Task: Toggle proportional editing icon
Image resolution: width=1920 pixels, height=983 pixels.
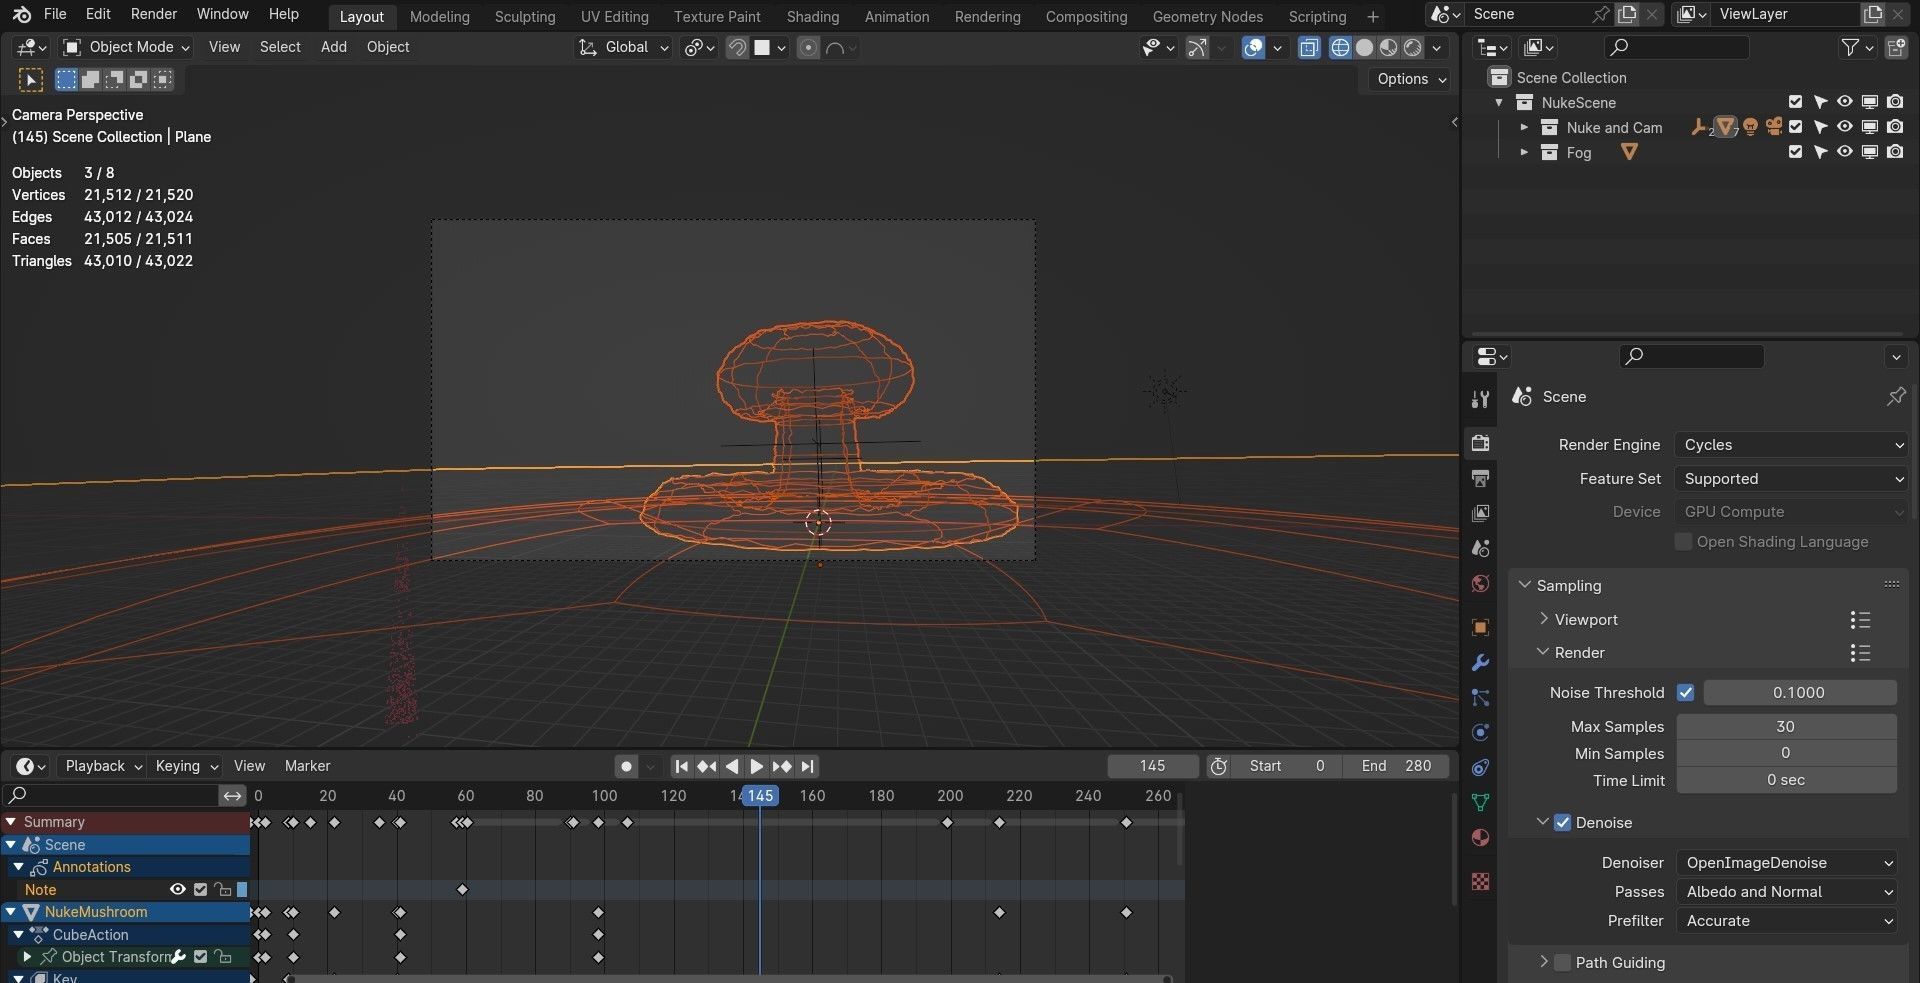Action: (x=808, y=47)
